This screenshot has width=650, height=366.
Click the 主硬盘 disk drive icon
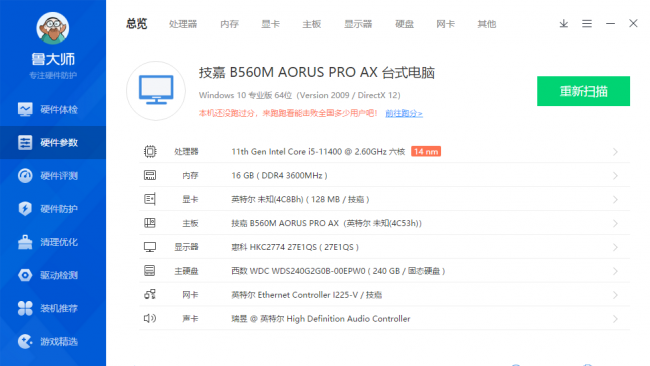point(150,271)
